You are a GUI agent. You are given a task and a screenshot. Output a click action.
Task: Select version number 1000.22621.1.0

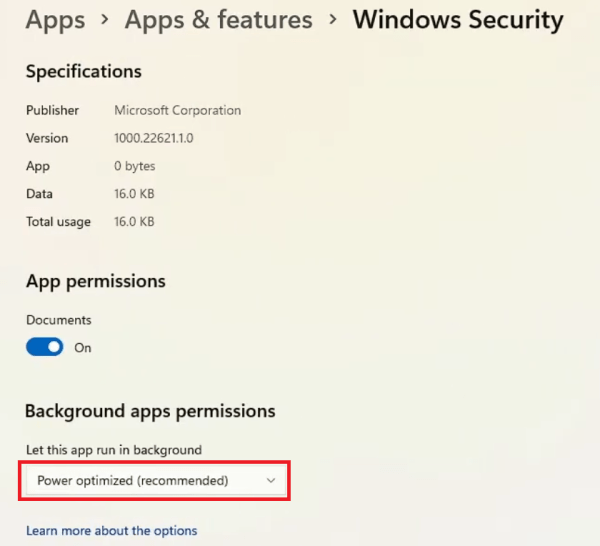click(154, 138)
